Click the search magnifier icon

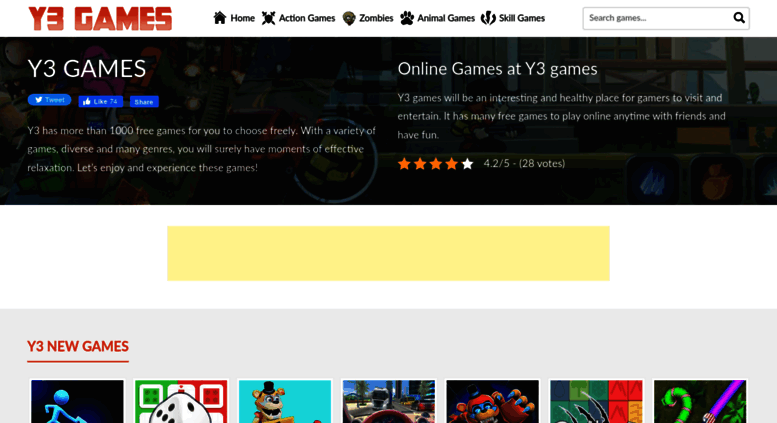[739, 18]
